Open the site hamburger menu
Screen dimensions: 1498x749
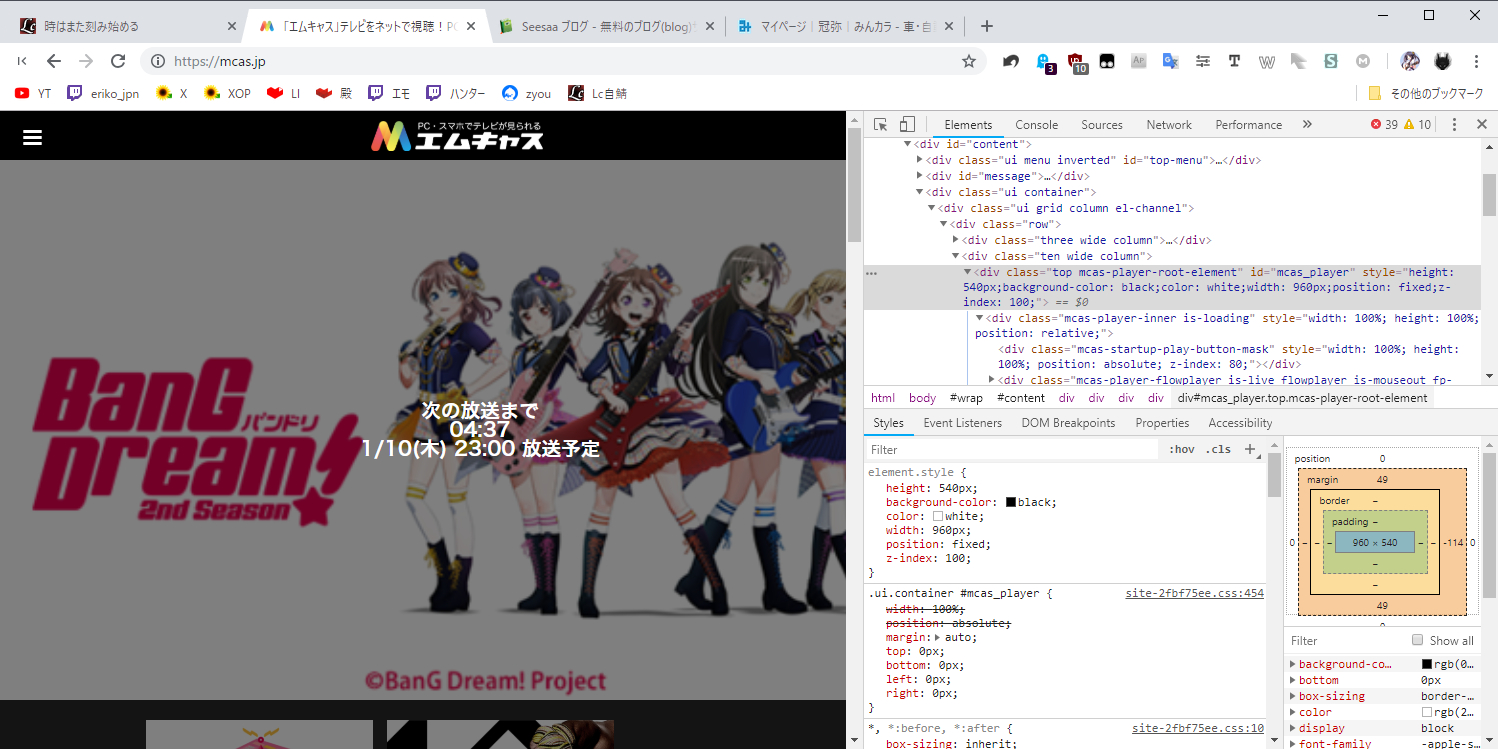coord(32,137)
